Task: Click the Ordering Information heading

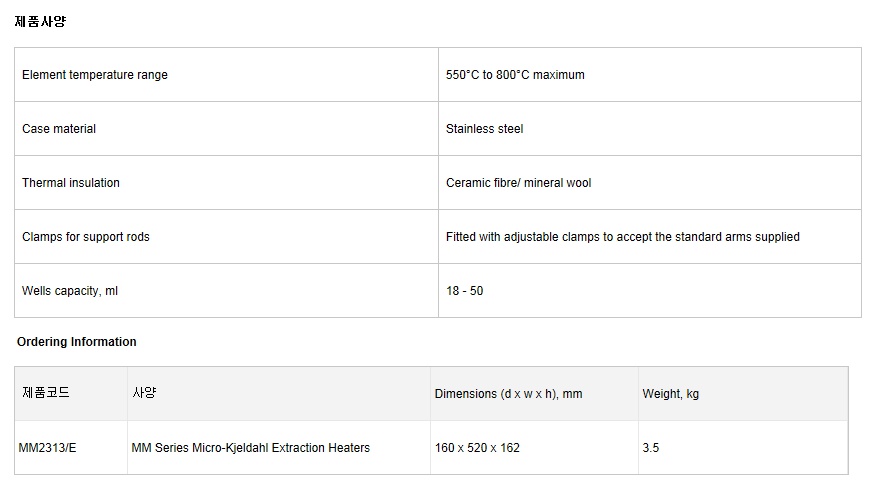Action: (x=77, y=342)
